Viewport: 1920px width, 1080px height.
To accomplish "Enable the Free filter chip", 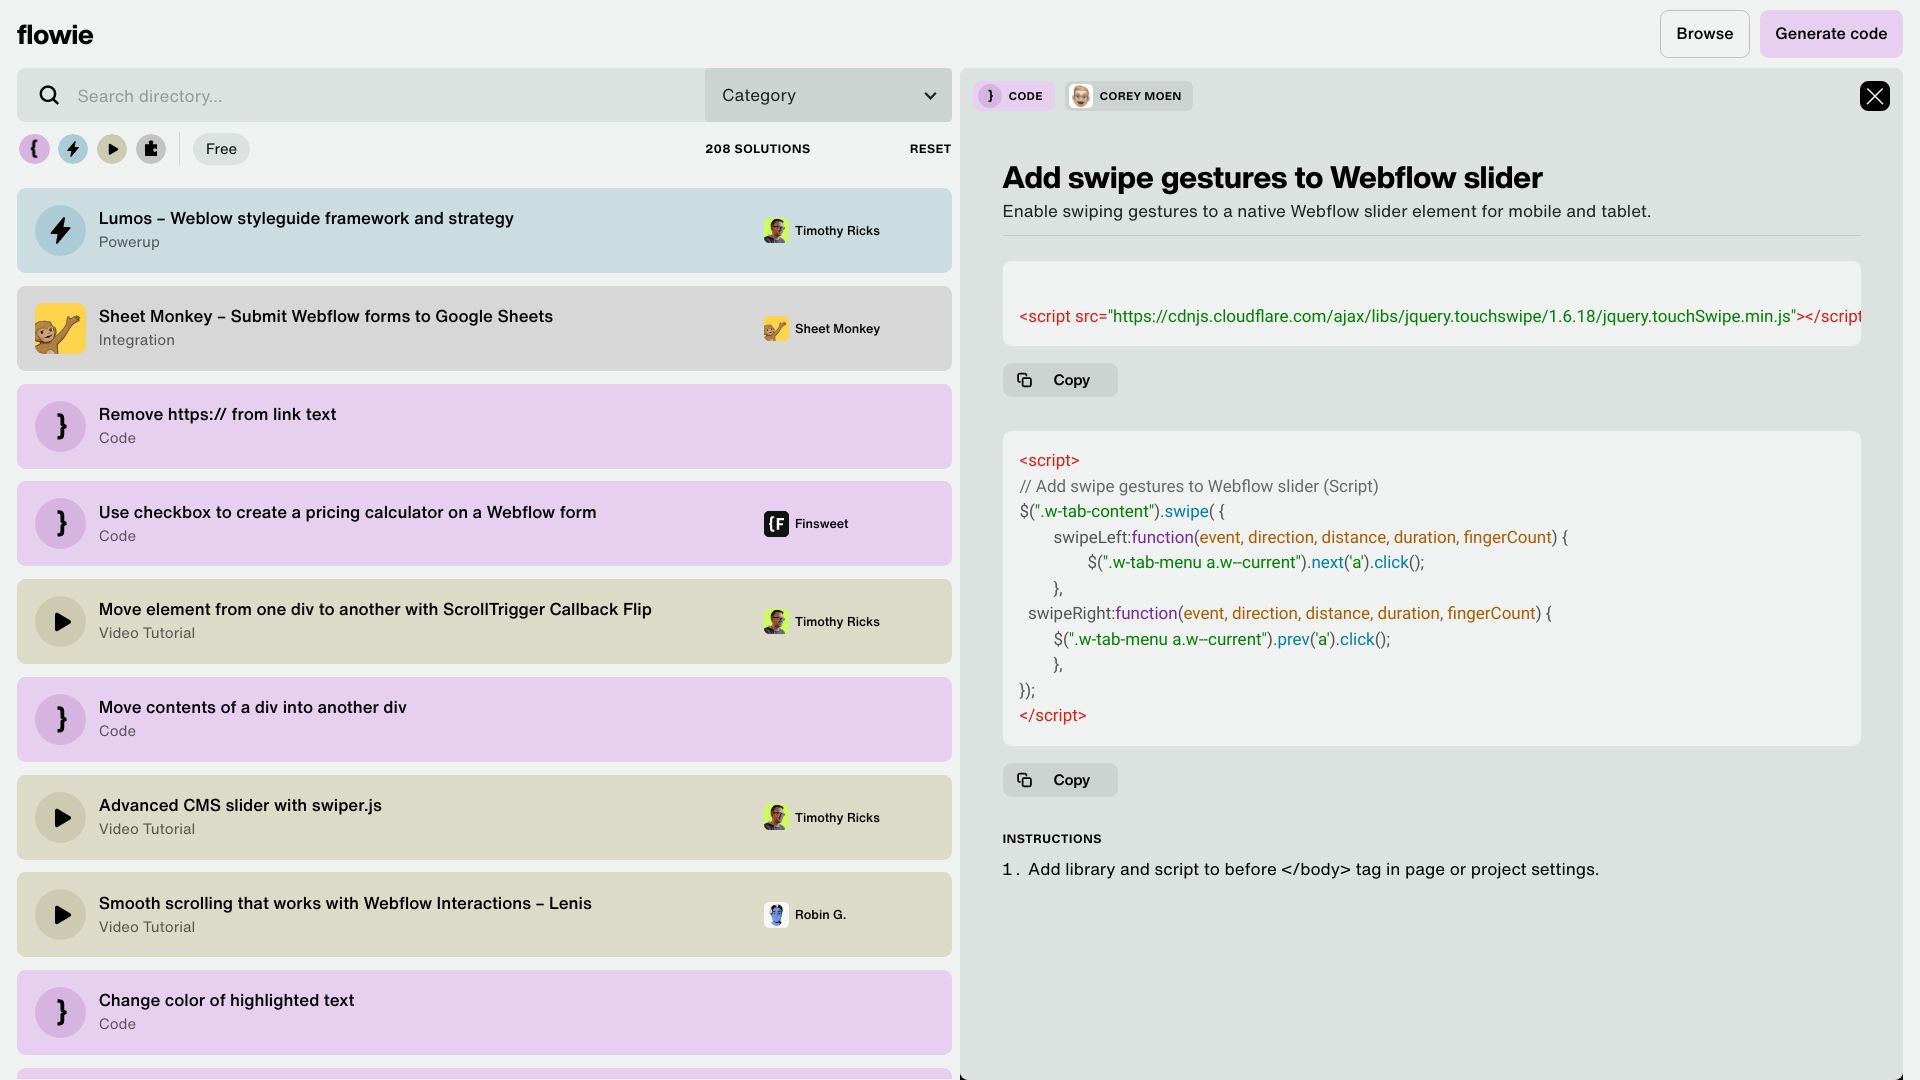I will coord(221,149).
